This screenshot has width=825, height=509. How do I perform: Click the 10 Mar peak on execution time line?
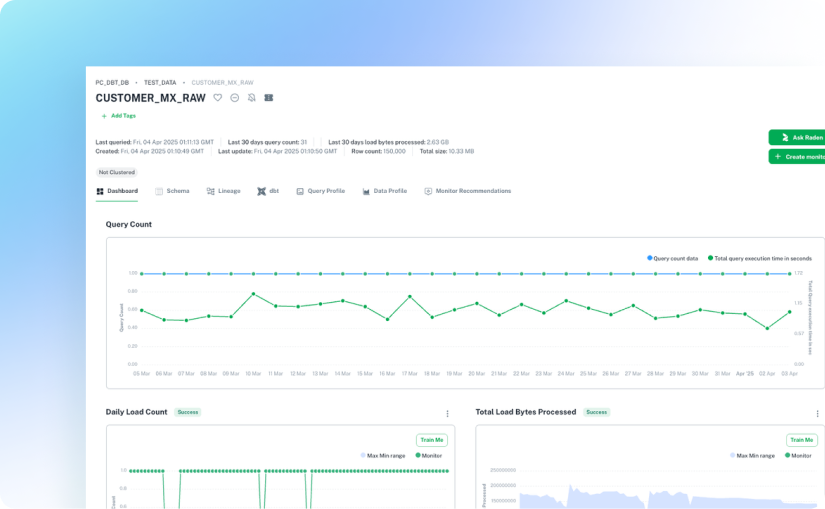point(254,294)
